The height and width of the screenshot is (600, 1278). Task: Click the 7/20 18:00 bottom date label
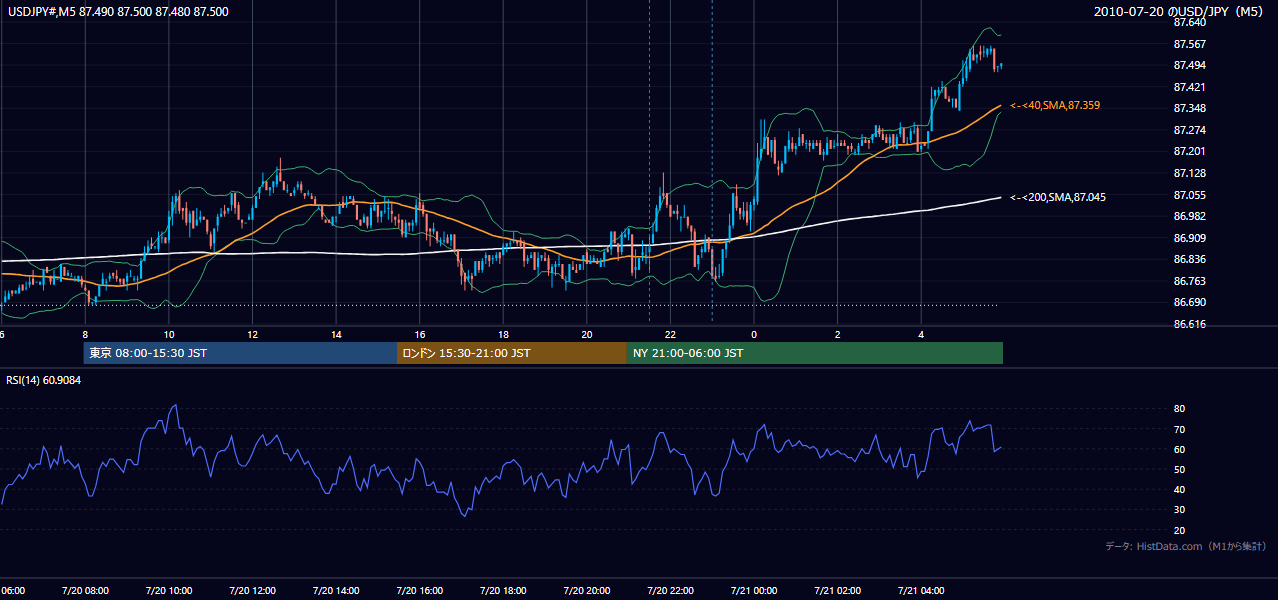click(503, 590)
